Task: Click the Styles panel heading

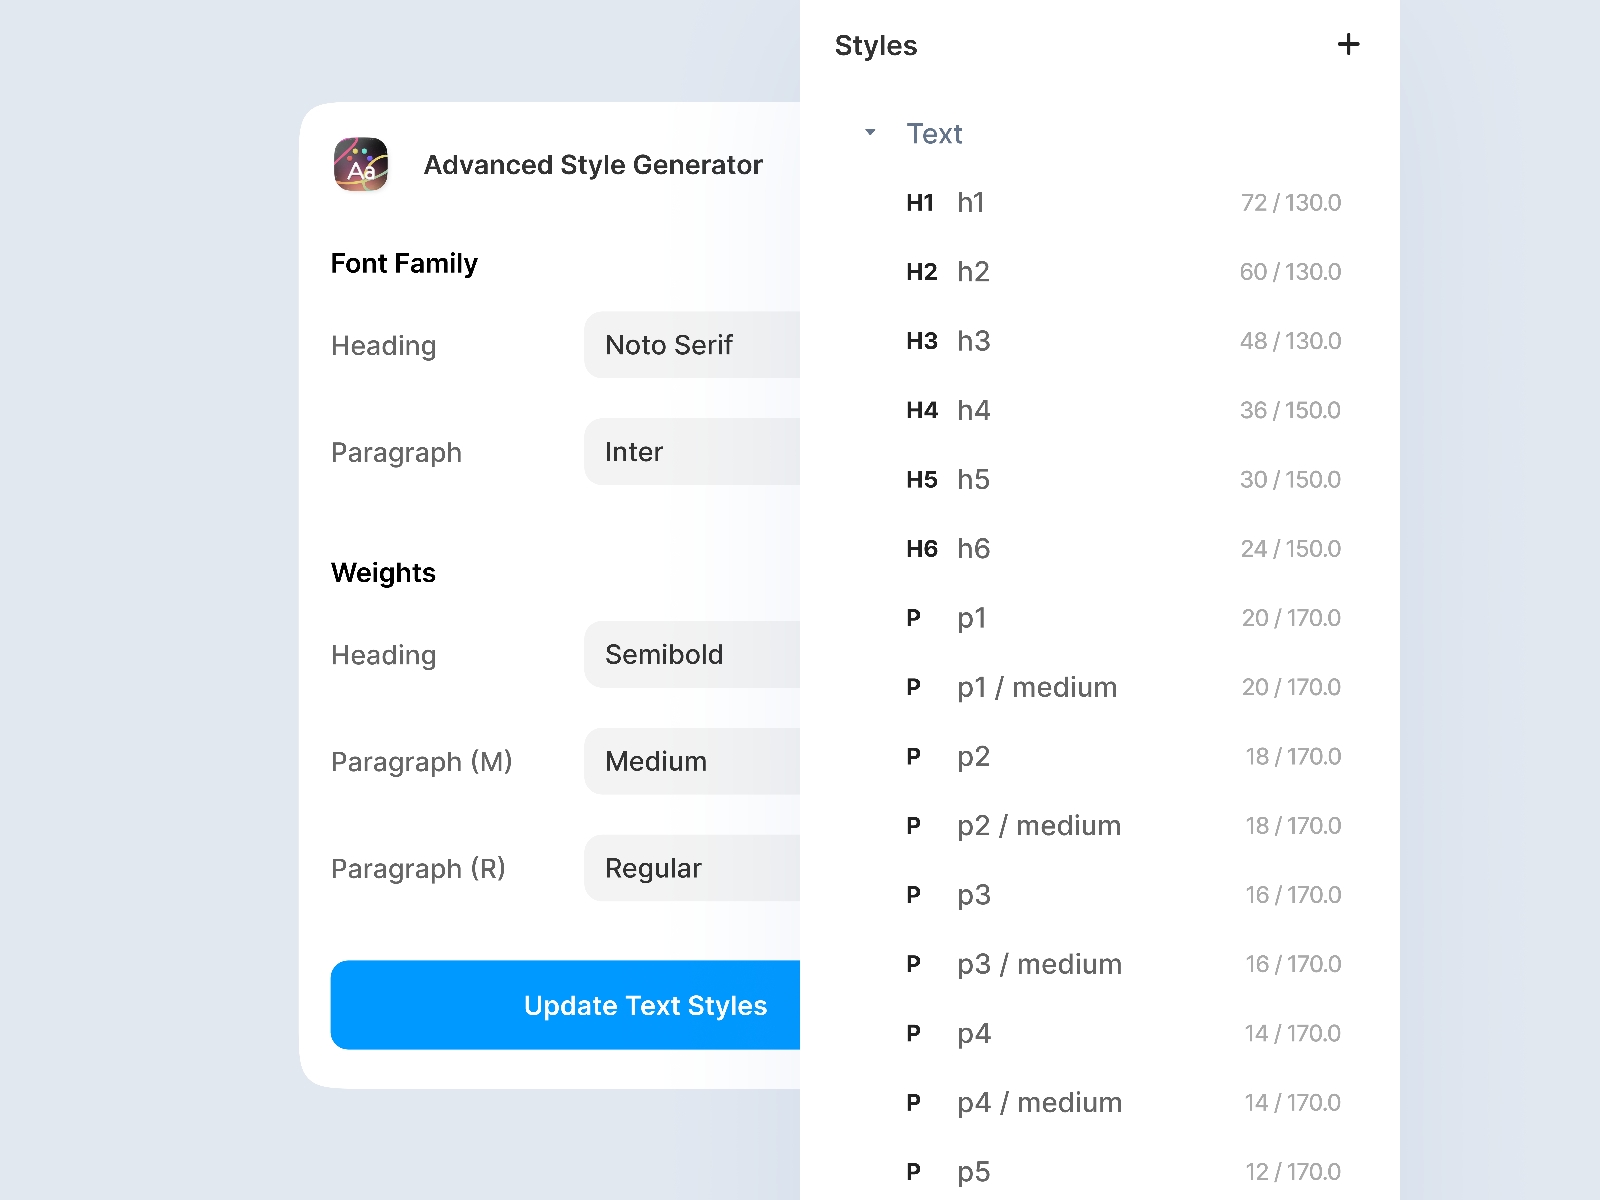Action: point(877,45)
